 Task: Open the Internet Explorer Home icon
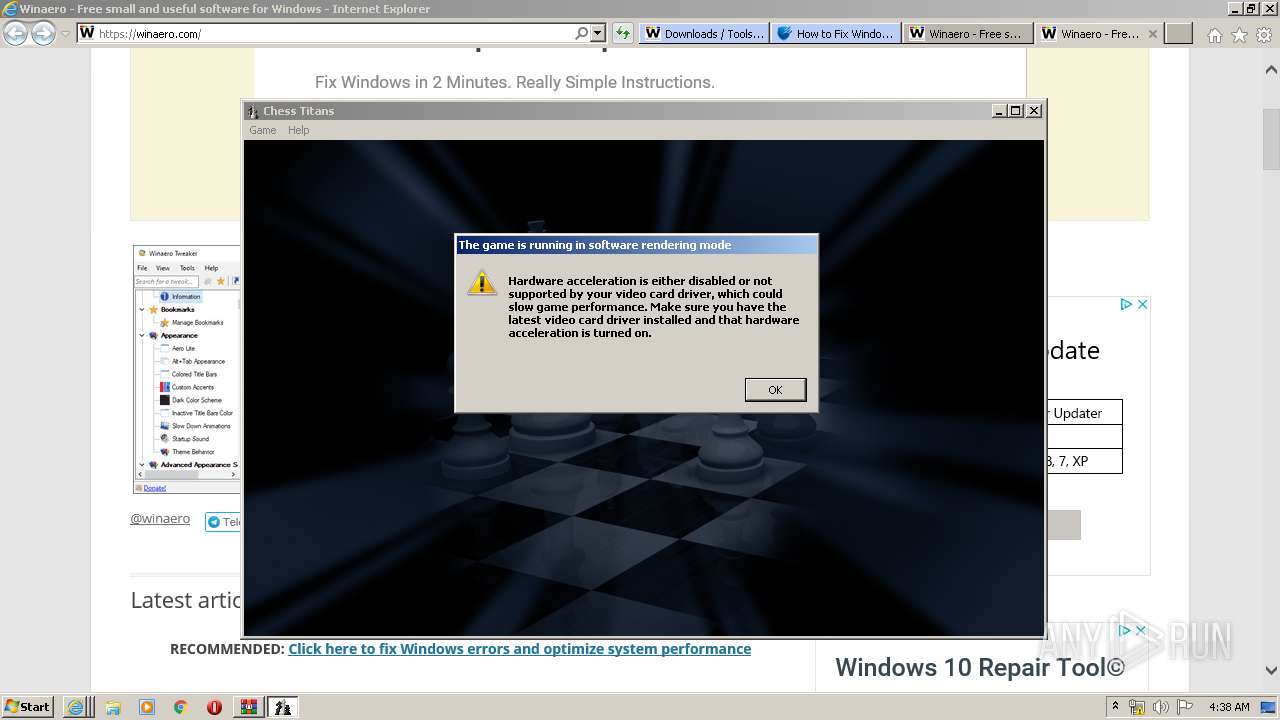pos(1214,34)
